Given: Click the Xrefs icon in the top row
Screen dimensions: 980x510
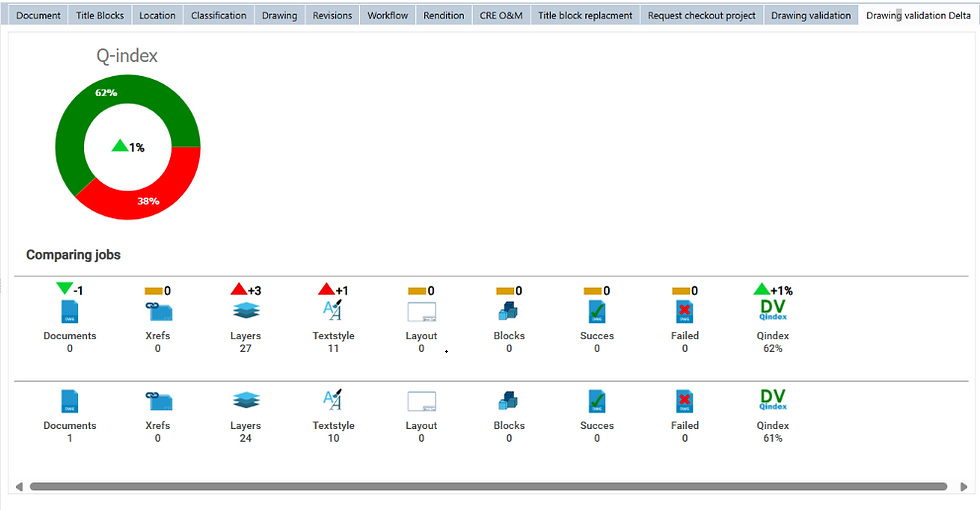Looking at the screenshot, I should coord(158,311).
